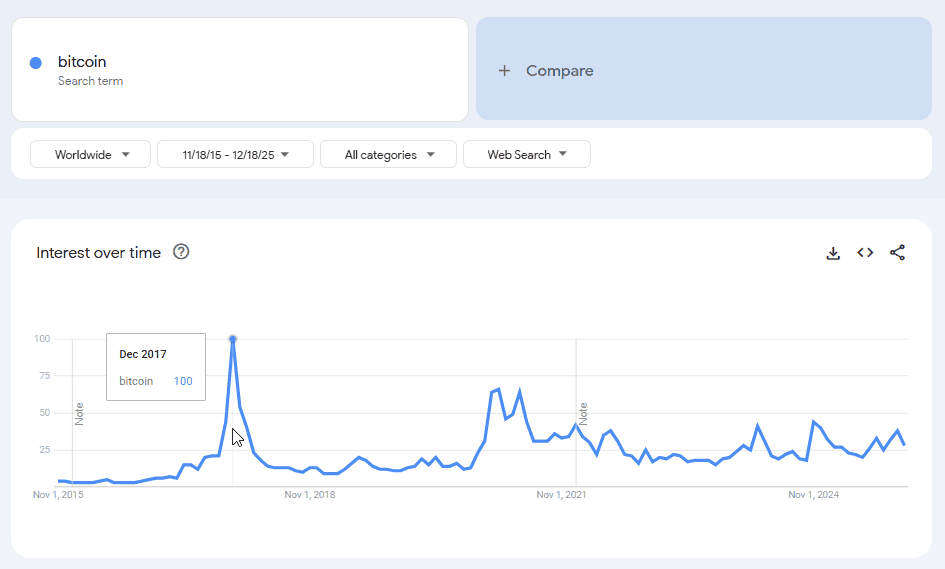Share the interest over time chart

[897, 253]
